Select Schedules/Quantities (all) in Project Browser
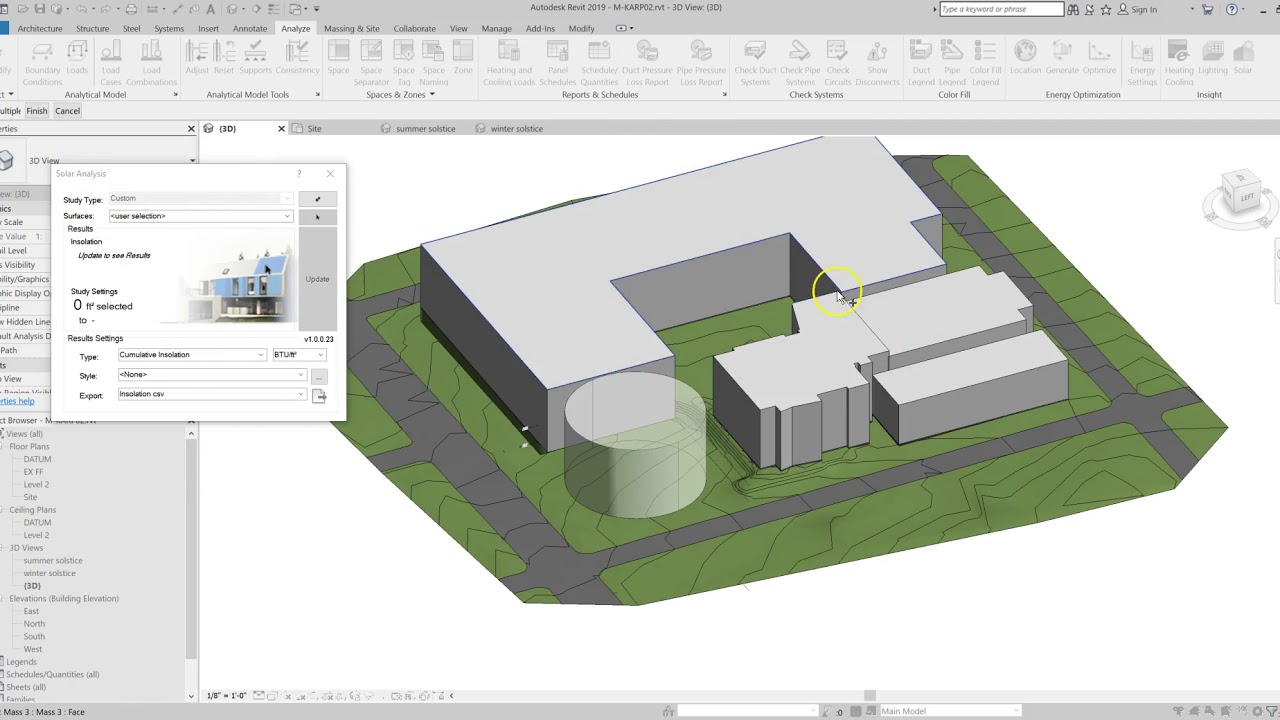 tap(53, 675)
